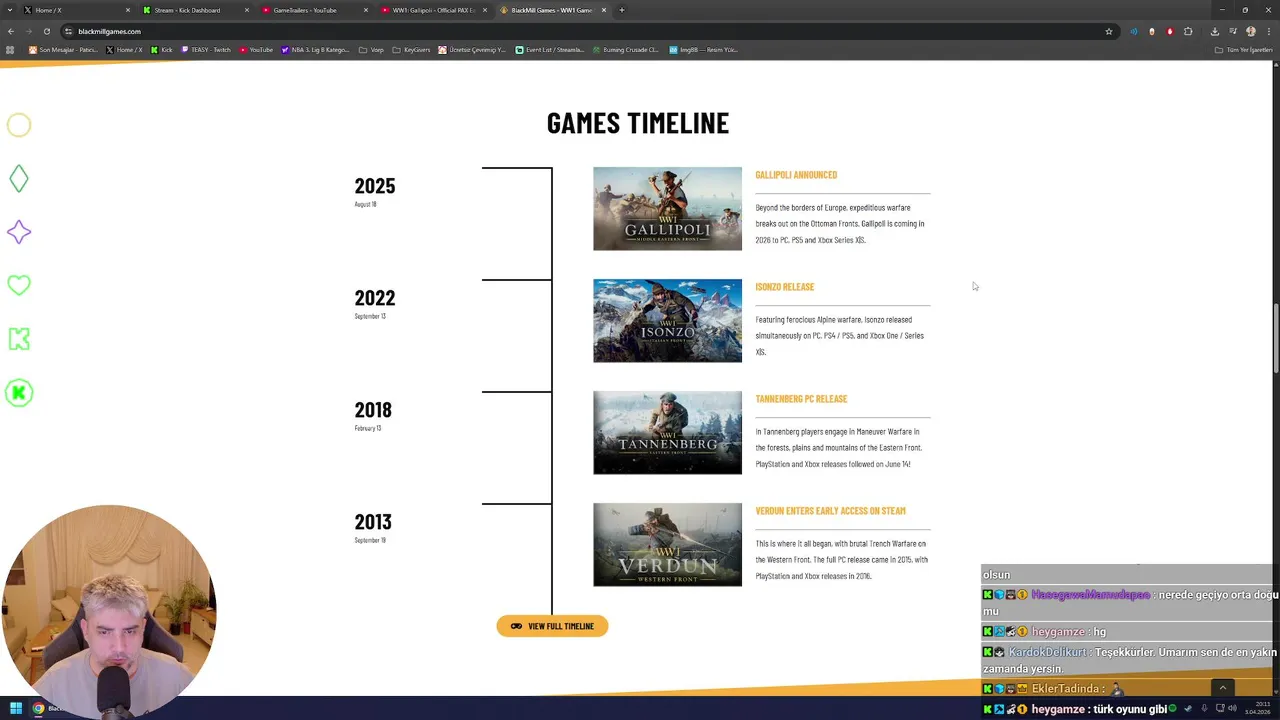
Task: View site information icon in address bar
Action: [x=68, y=31]
